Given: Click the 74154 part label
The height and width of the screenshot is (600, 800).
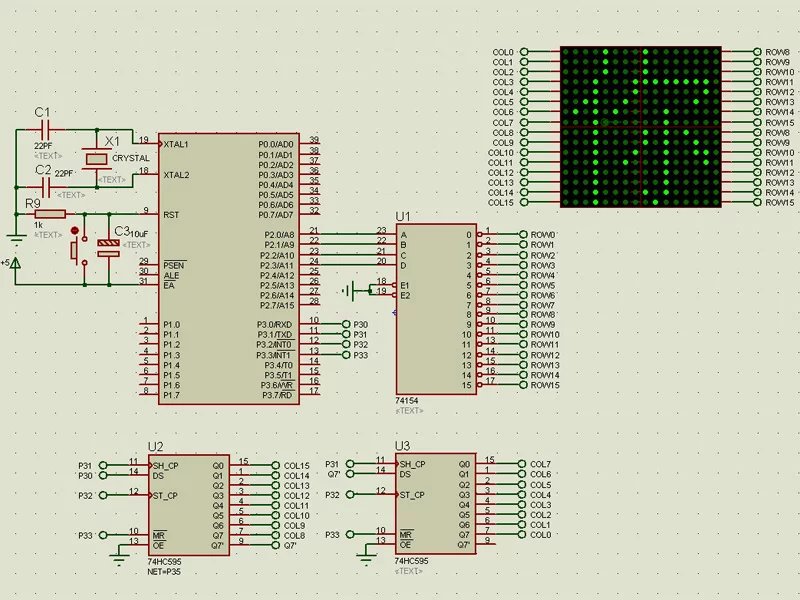Looking at the screenshot, I should tap(407, 401).
